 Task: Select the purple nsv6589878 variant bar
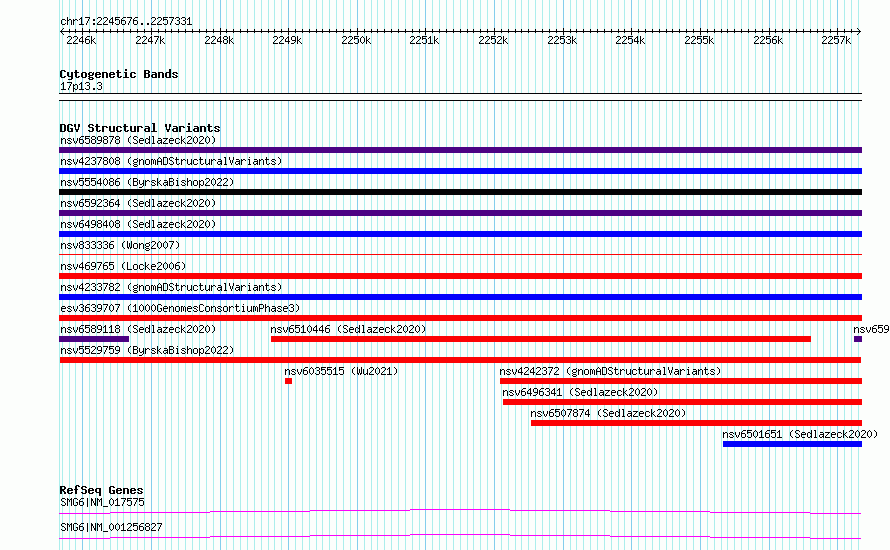pos(460,150)
